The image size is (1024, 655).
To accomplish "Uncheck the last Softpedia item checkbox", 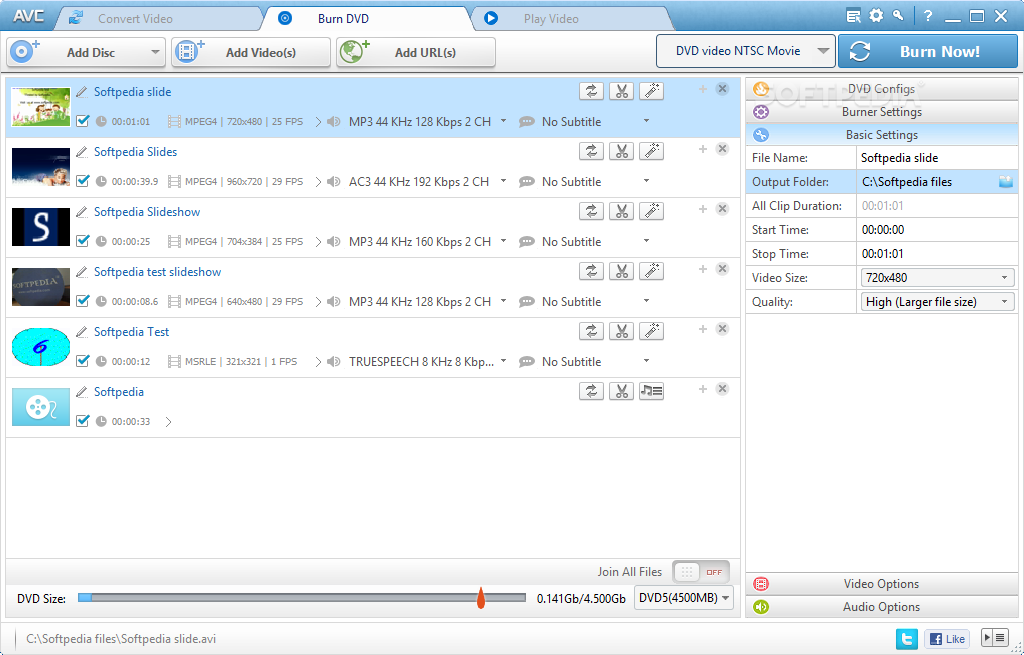I will tap(82, 421).
